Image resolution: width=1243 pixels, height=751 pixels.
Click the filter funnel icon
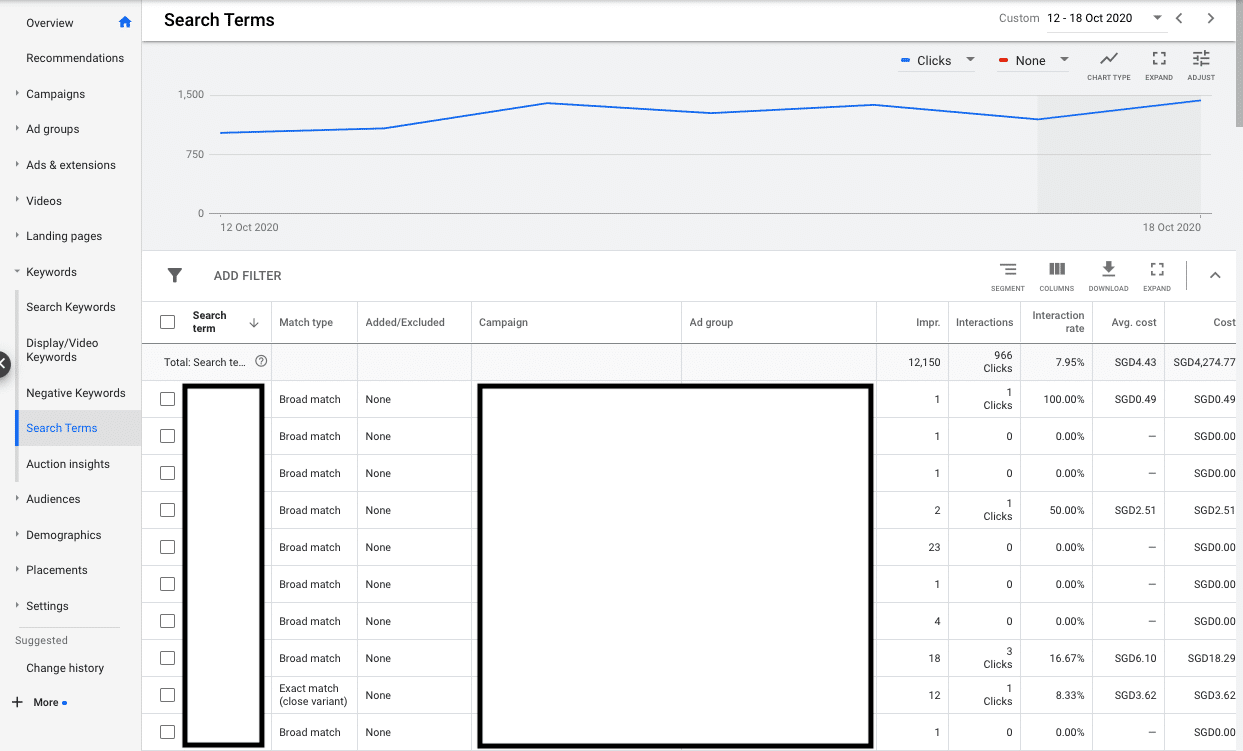click(x=175, y=275)
